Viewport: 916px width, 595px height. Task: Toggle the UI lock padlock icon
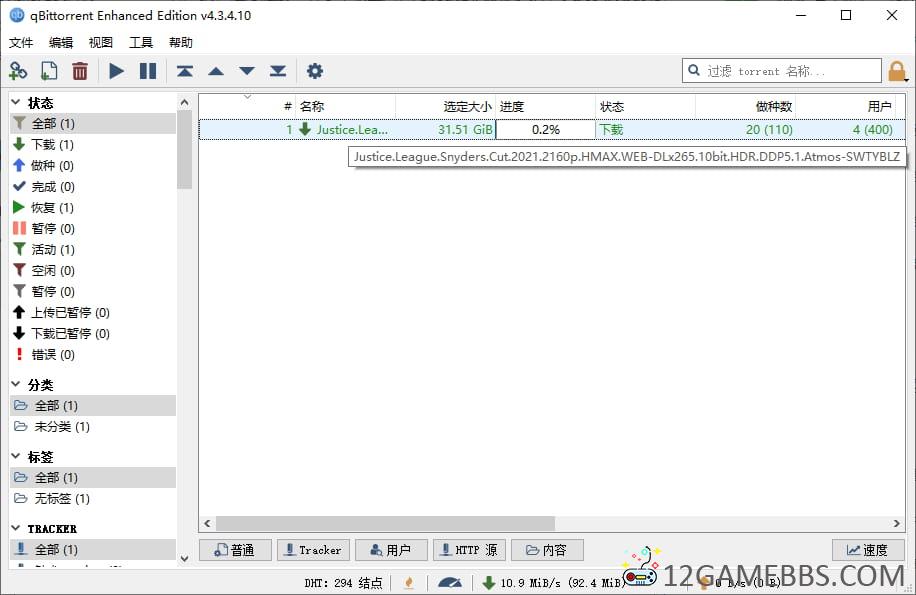pos(897,72)
